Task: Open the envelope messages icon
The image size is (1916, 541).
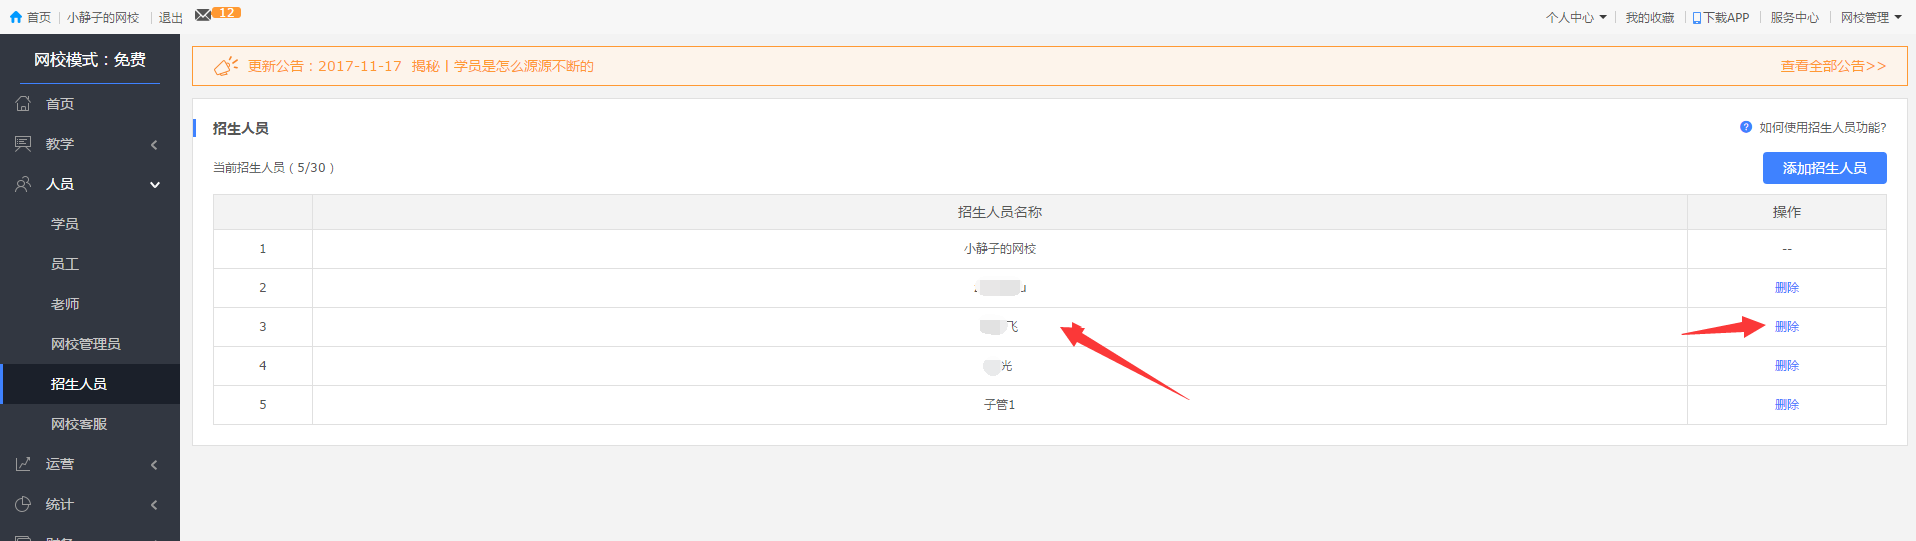Action: pos(203,15)
